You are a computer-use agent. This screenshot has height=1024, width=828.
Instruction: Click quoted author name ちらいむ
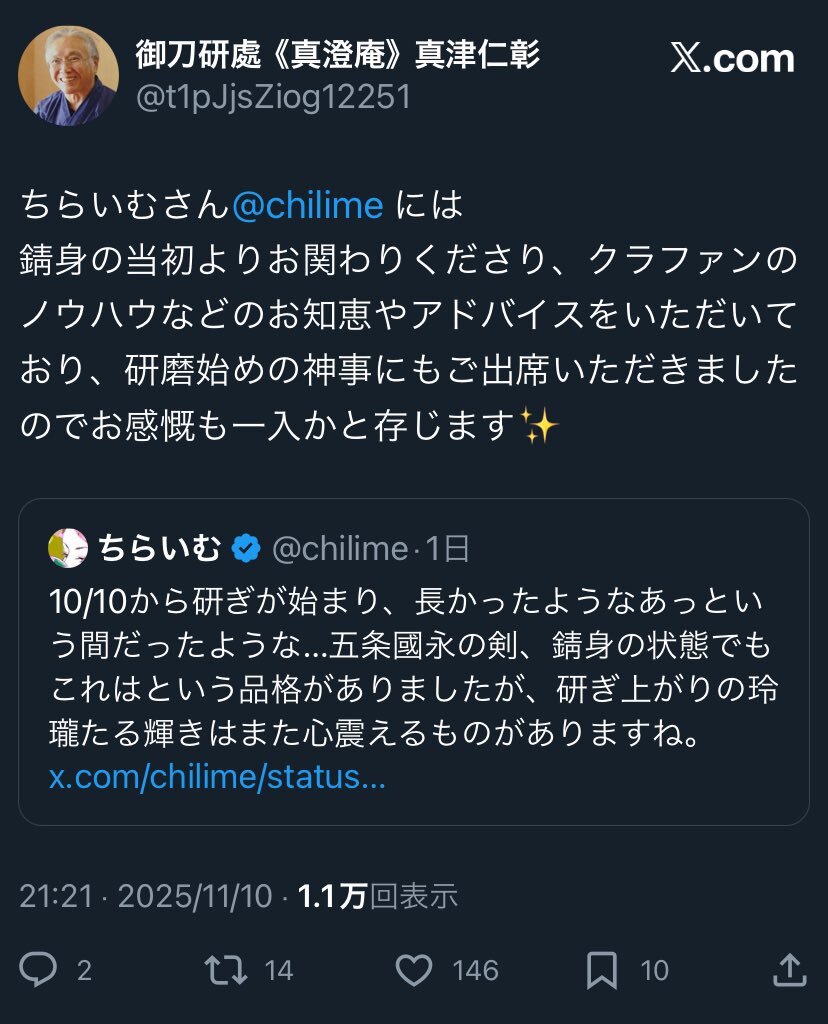point(159,548)
